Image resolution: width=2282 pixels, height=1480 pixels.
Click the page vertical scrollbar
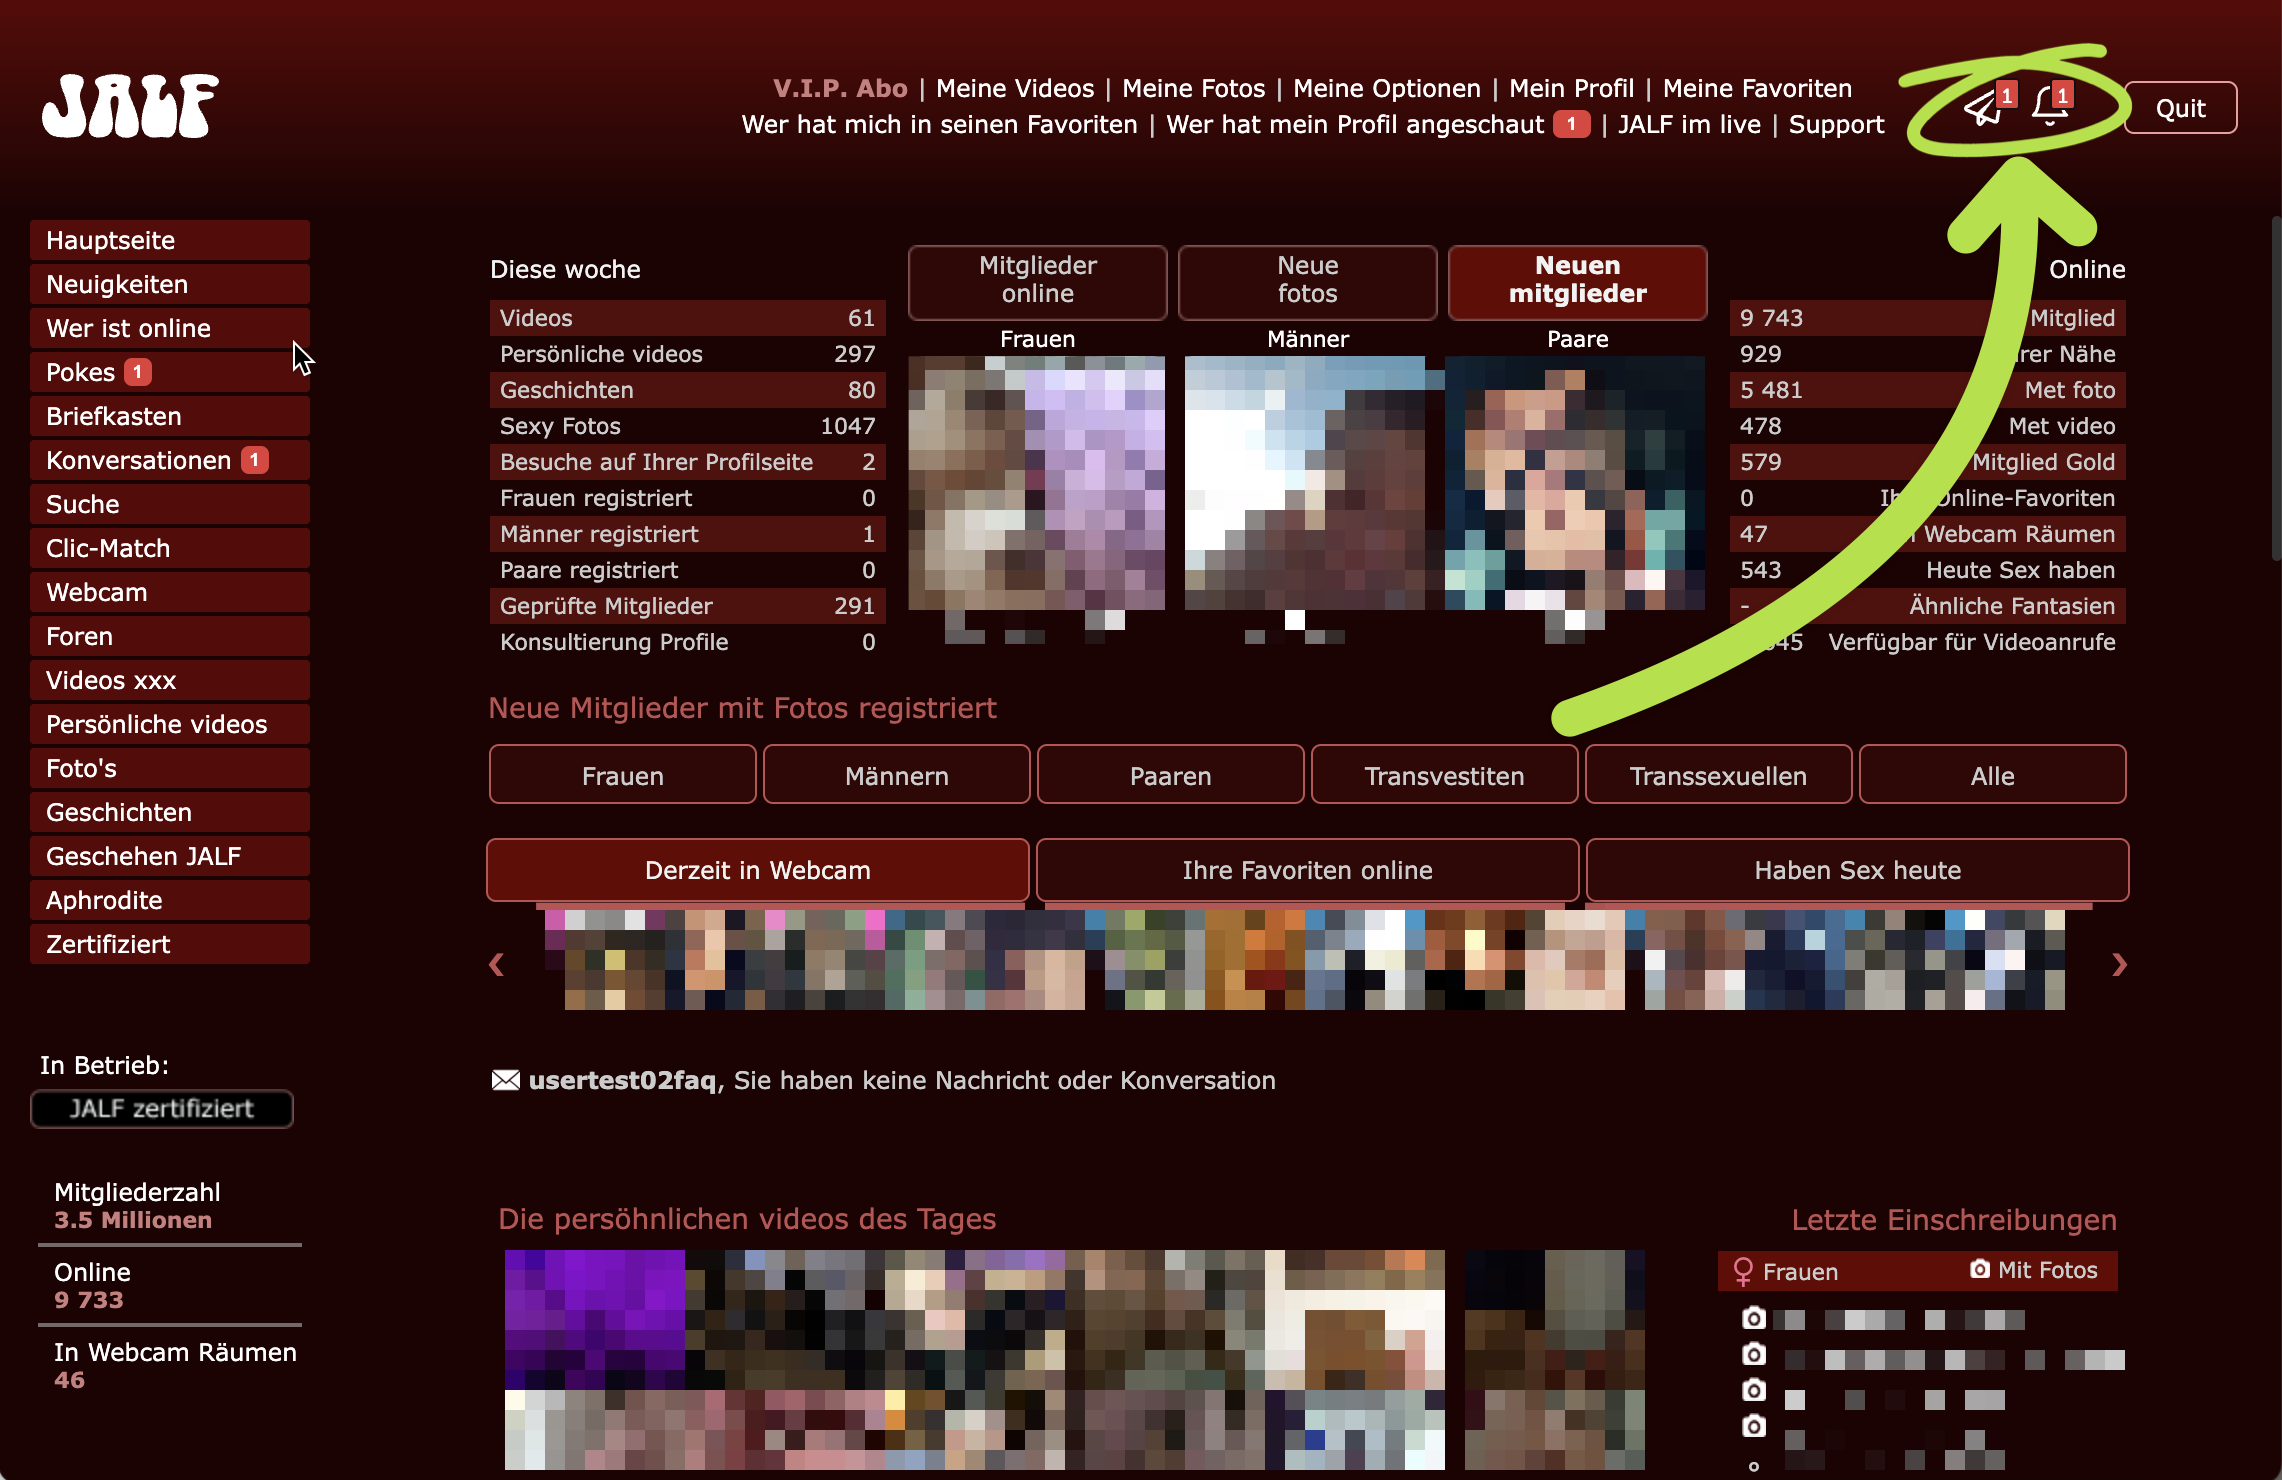2276,390
